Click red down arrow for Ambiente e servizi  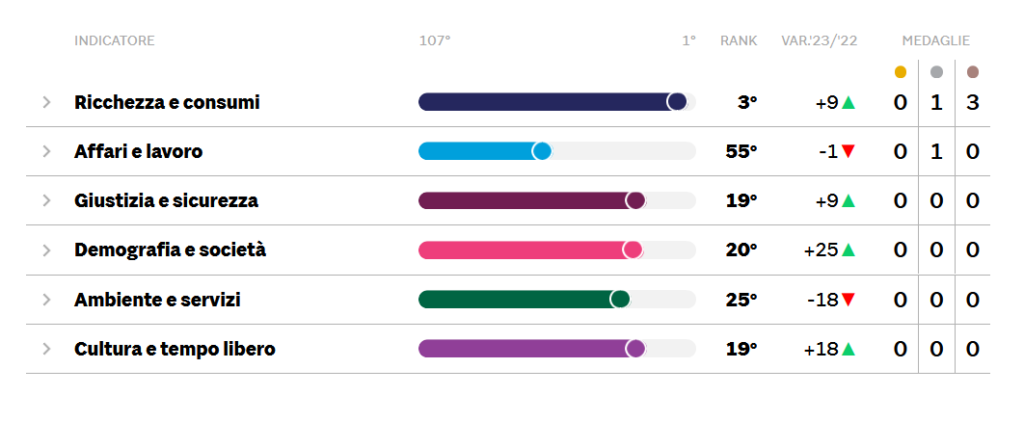[x=848, y=299]
